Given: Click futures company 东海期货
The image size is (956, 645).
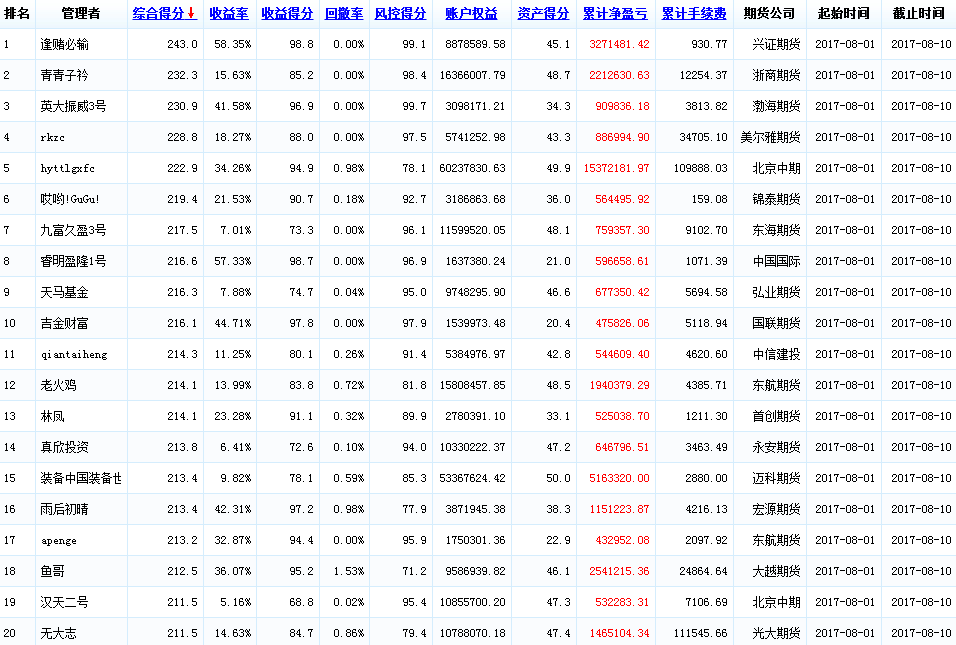Looking at the screenshot, I should pos(776,230).
